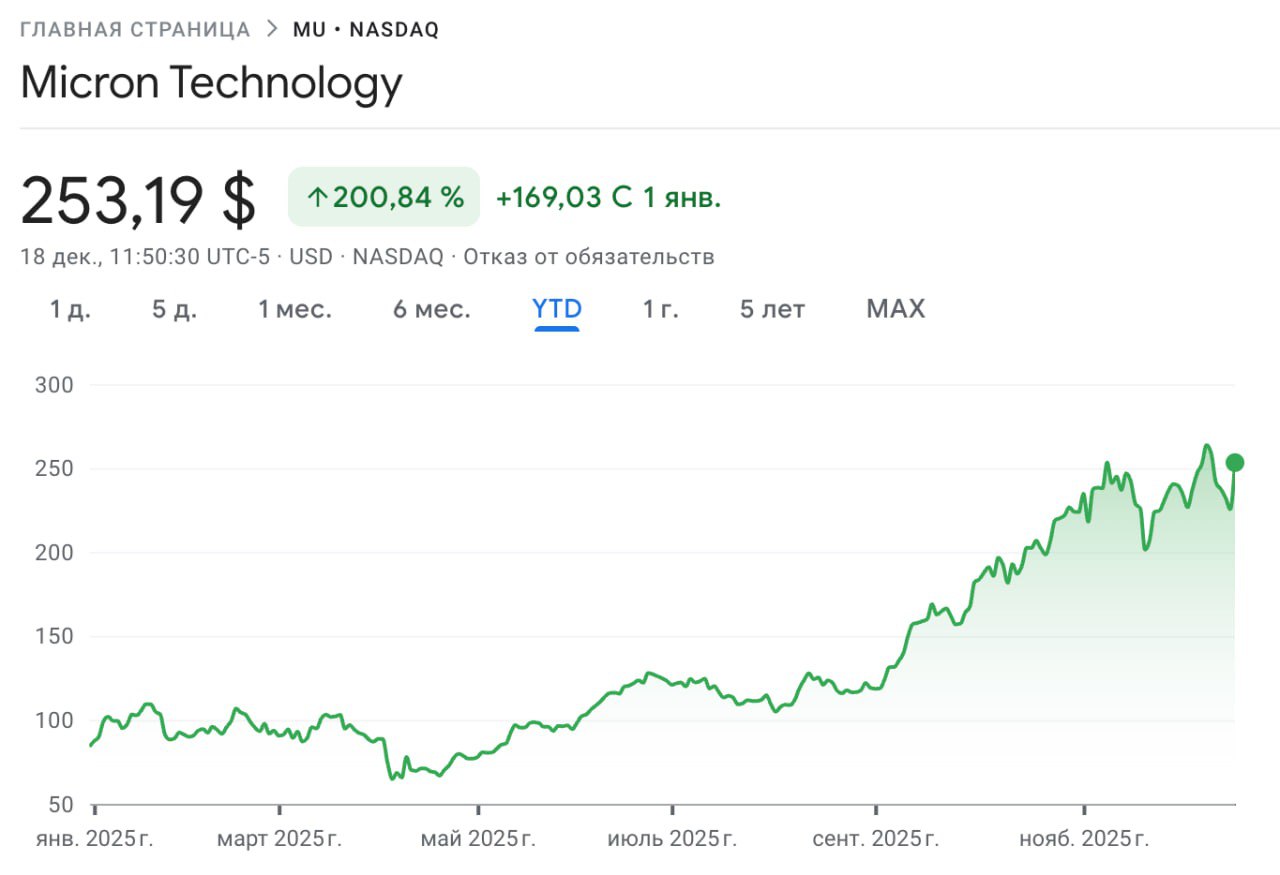Click the сент. 2025 г. axis label
This screenshot has width=1280, height=875.
(x=875, y=839)
